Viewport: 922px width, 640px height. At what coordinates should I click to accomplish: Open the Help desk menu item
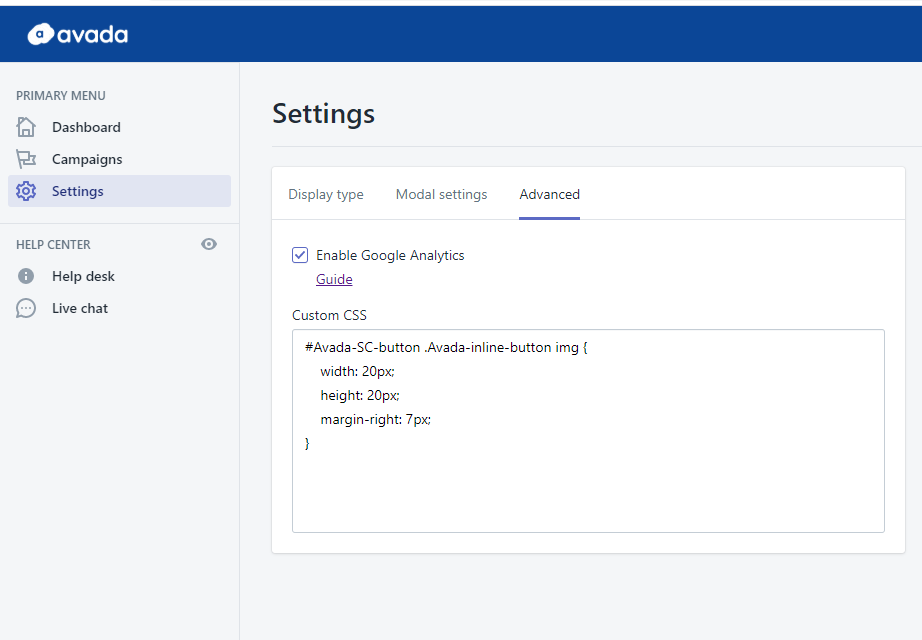point(83,276)
